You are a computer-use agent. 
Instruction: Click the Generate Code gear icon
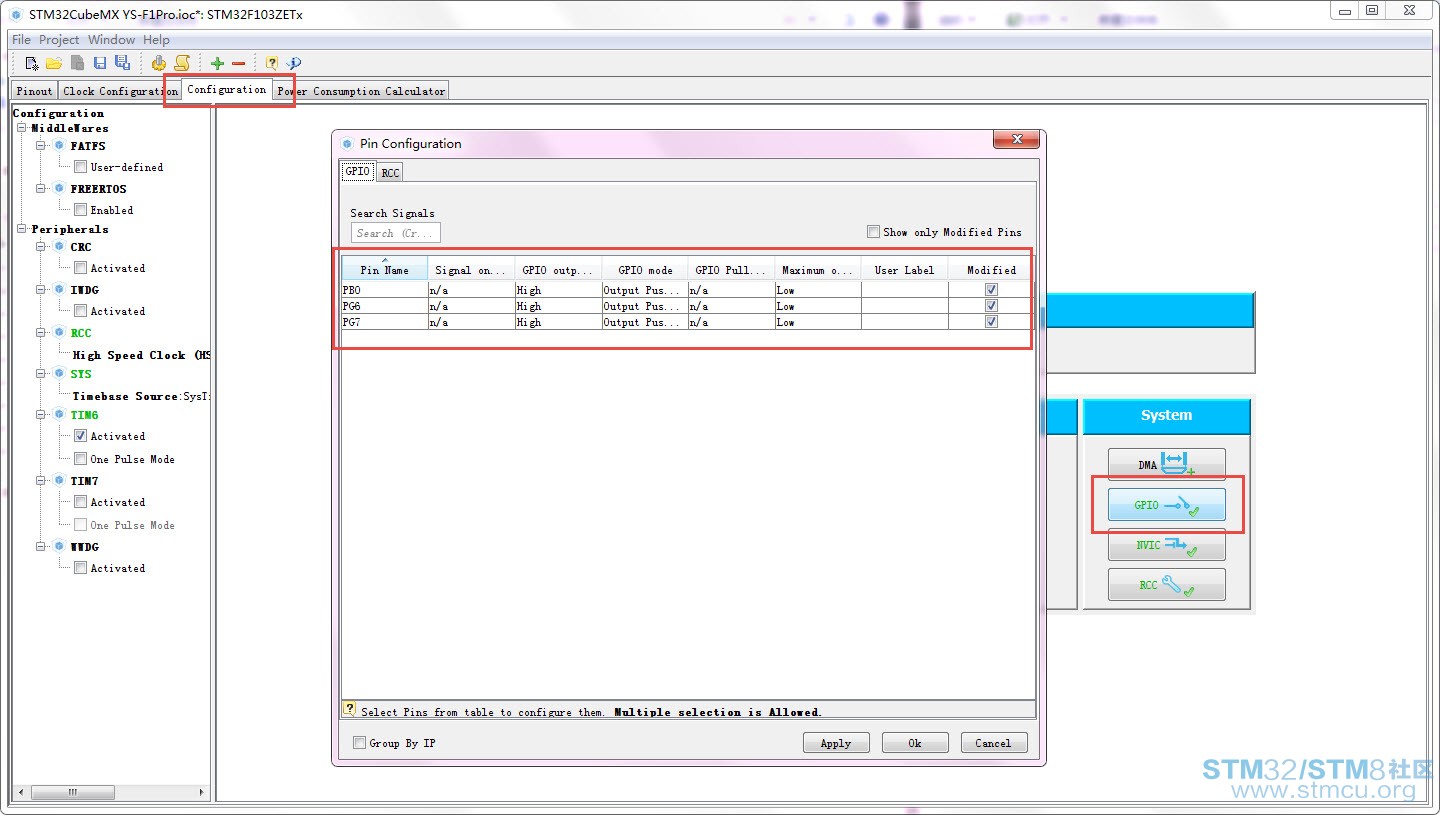(159, 63)
